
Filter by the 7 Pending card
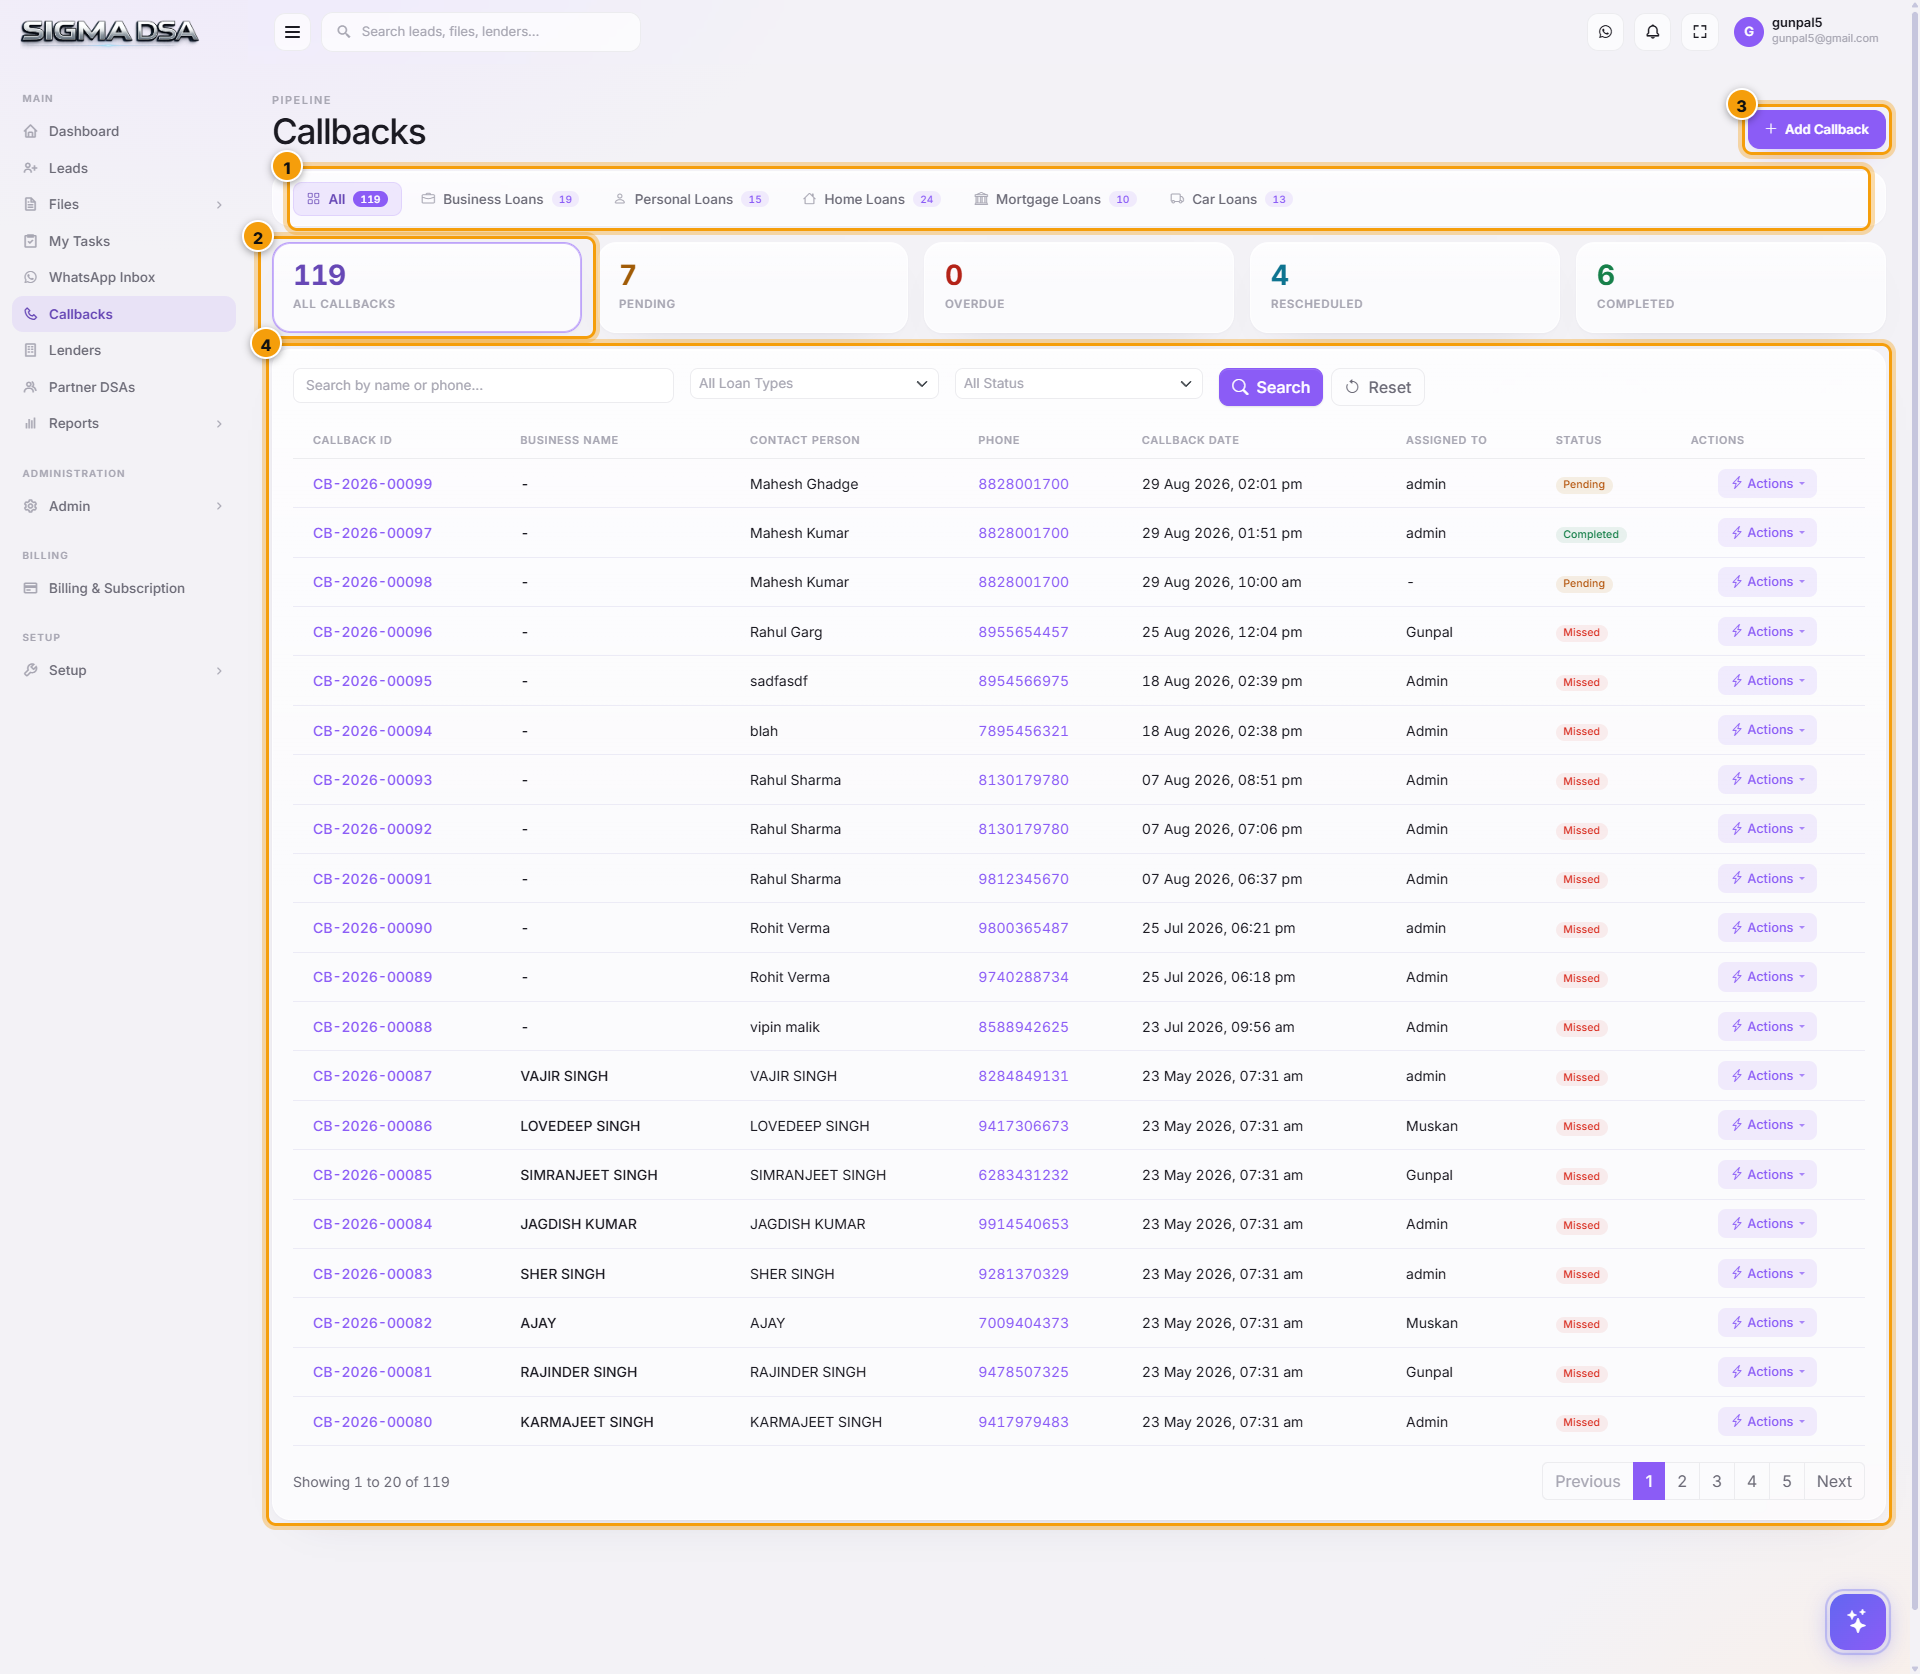[753, 287]
